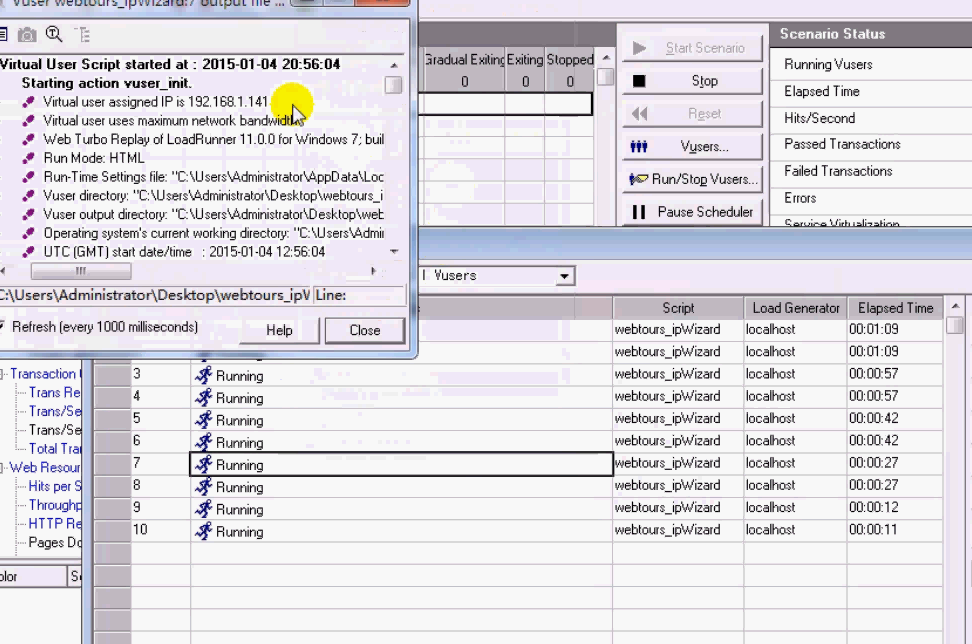Screen dimensions: 972x644
Task: Click running-man icon of Vuser 4
Action: (203, 397)
